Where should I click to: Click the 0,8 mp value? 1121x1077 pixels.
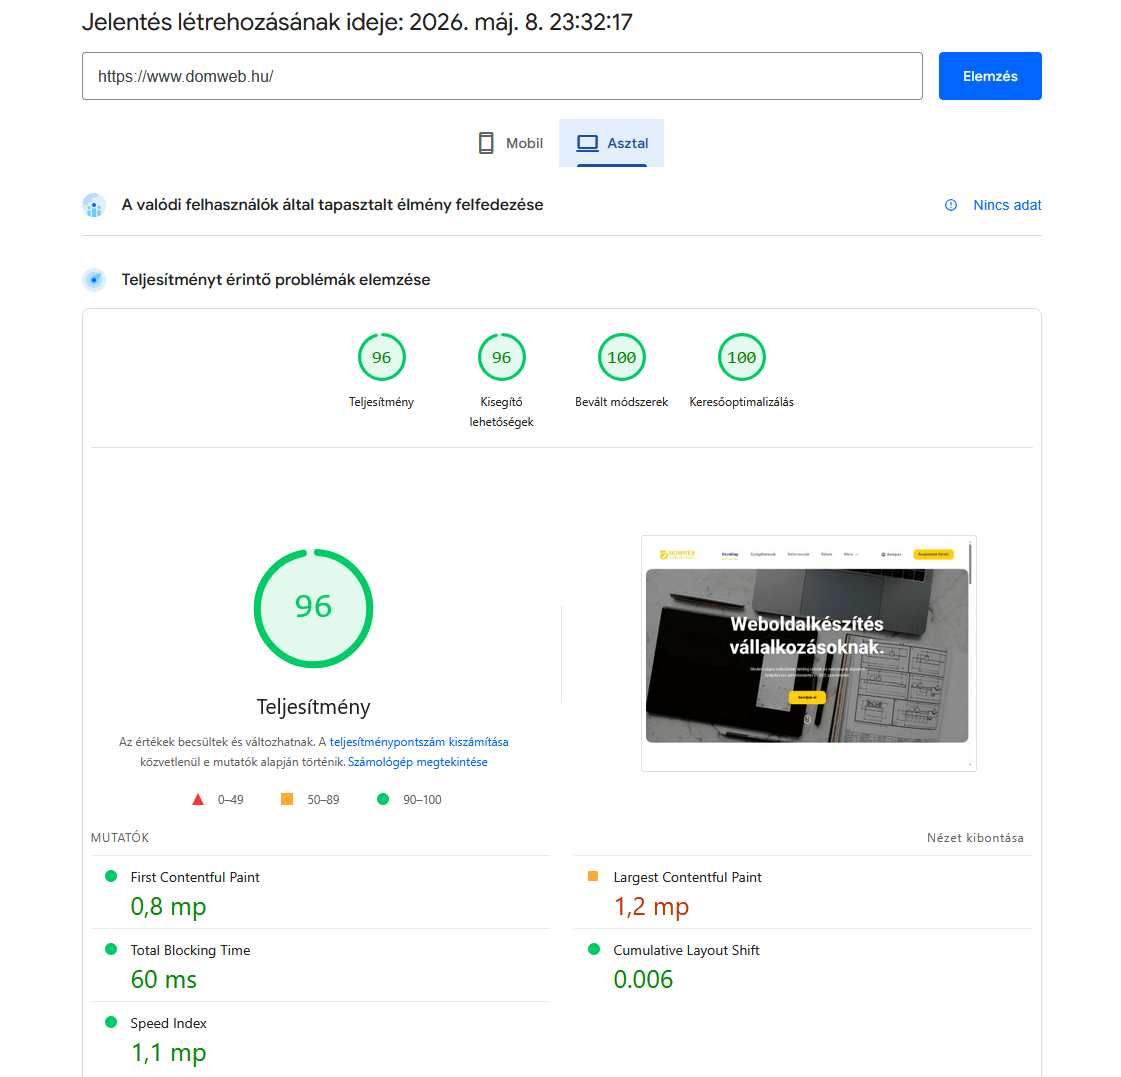(x=168, y=907)
